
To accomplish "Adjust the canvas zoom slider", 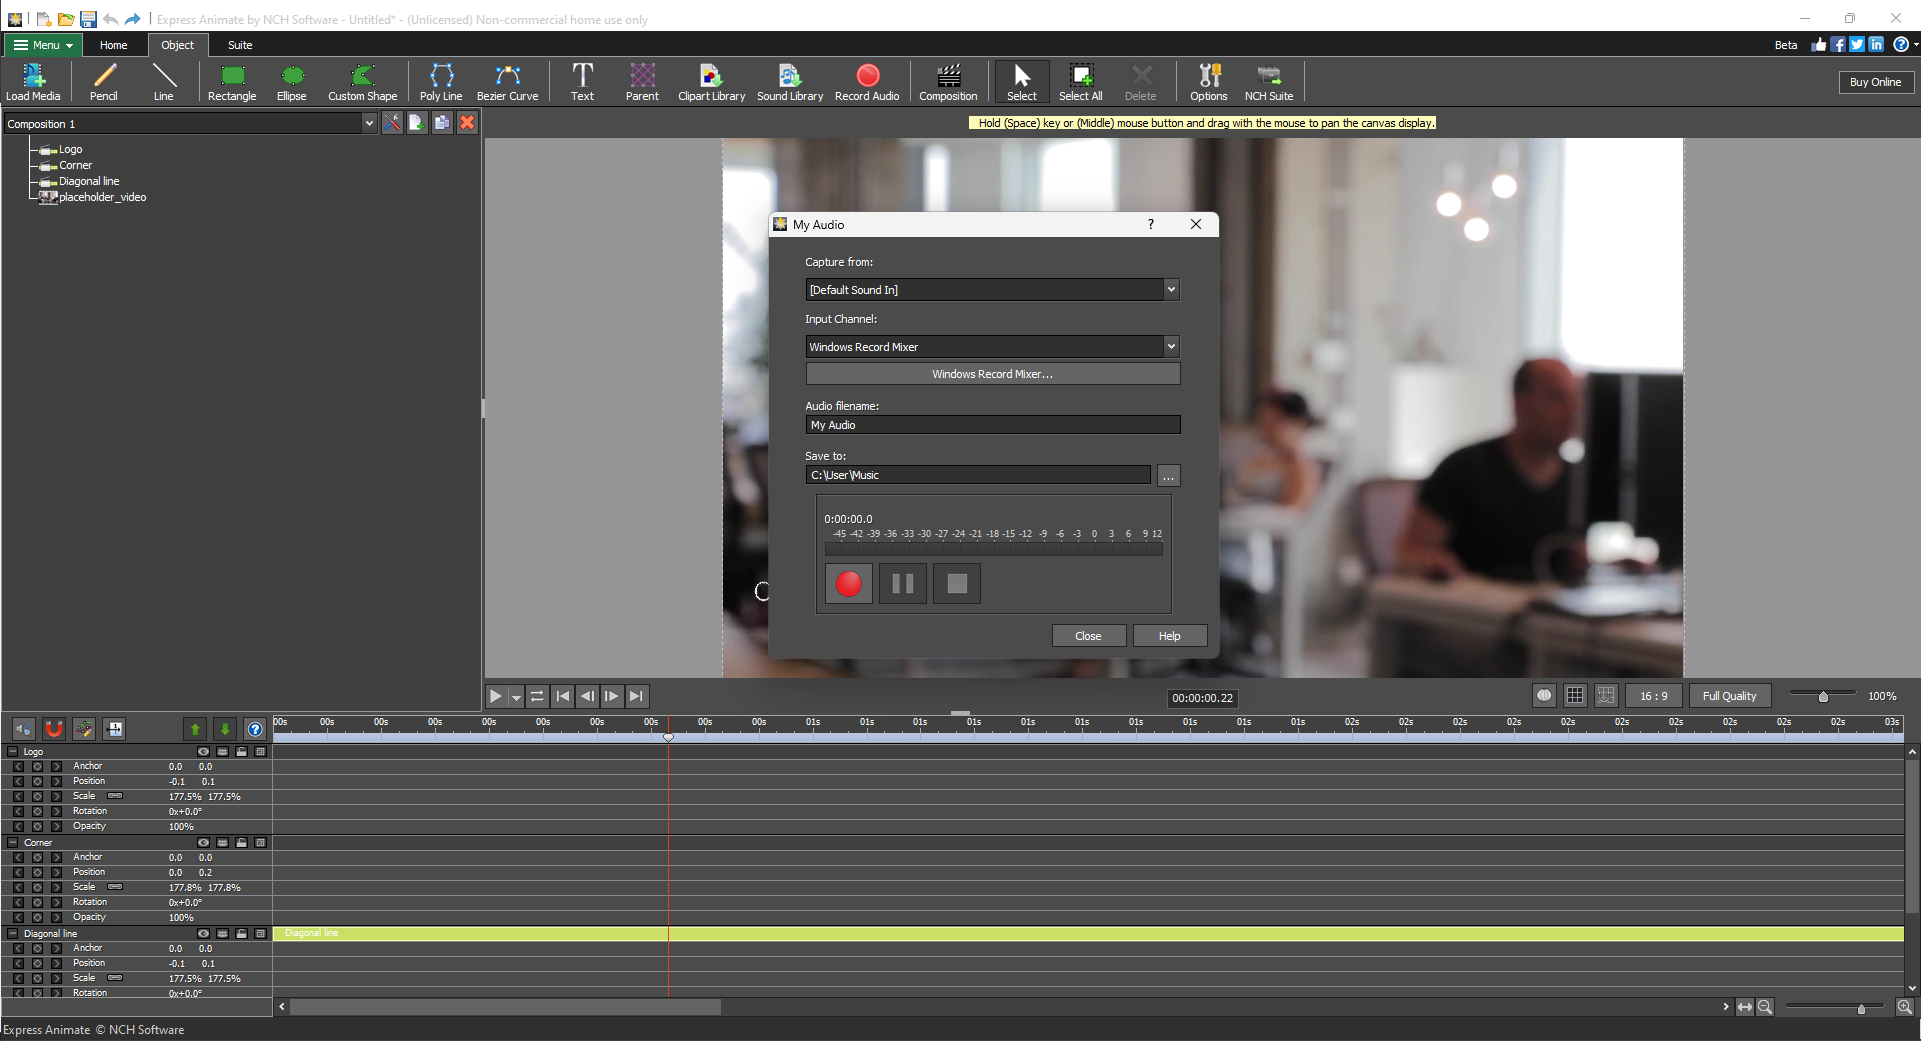I will click(x=1822, y=695).
